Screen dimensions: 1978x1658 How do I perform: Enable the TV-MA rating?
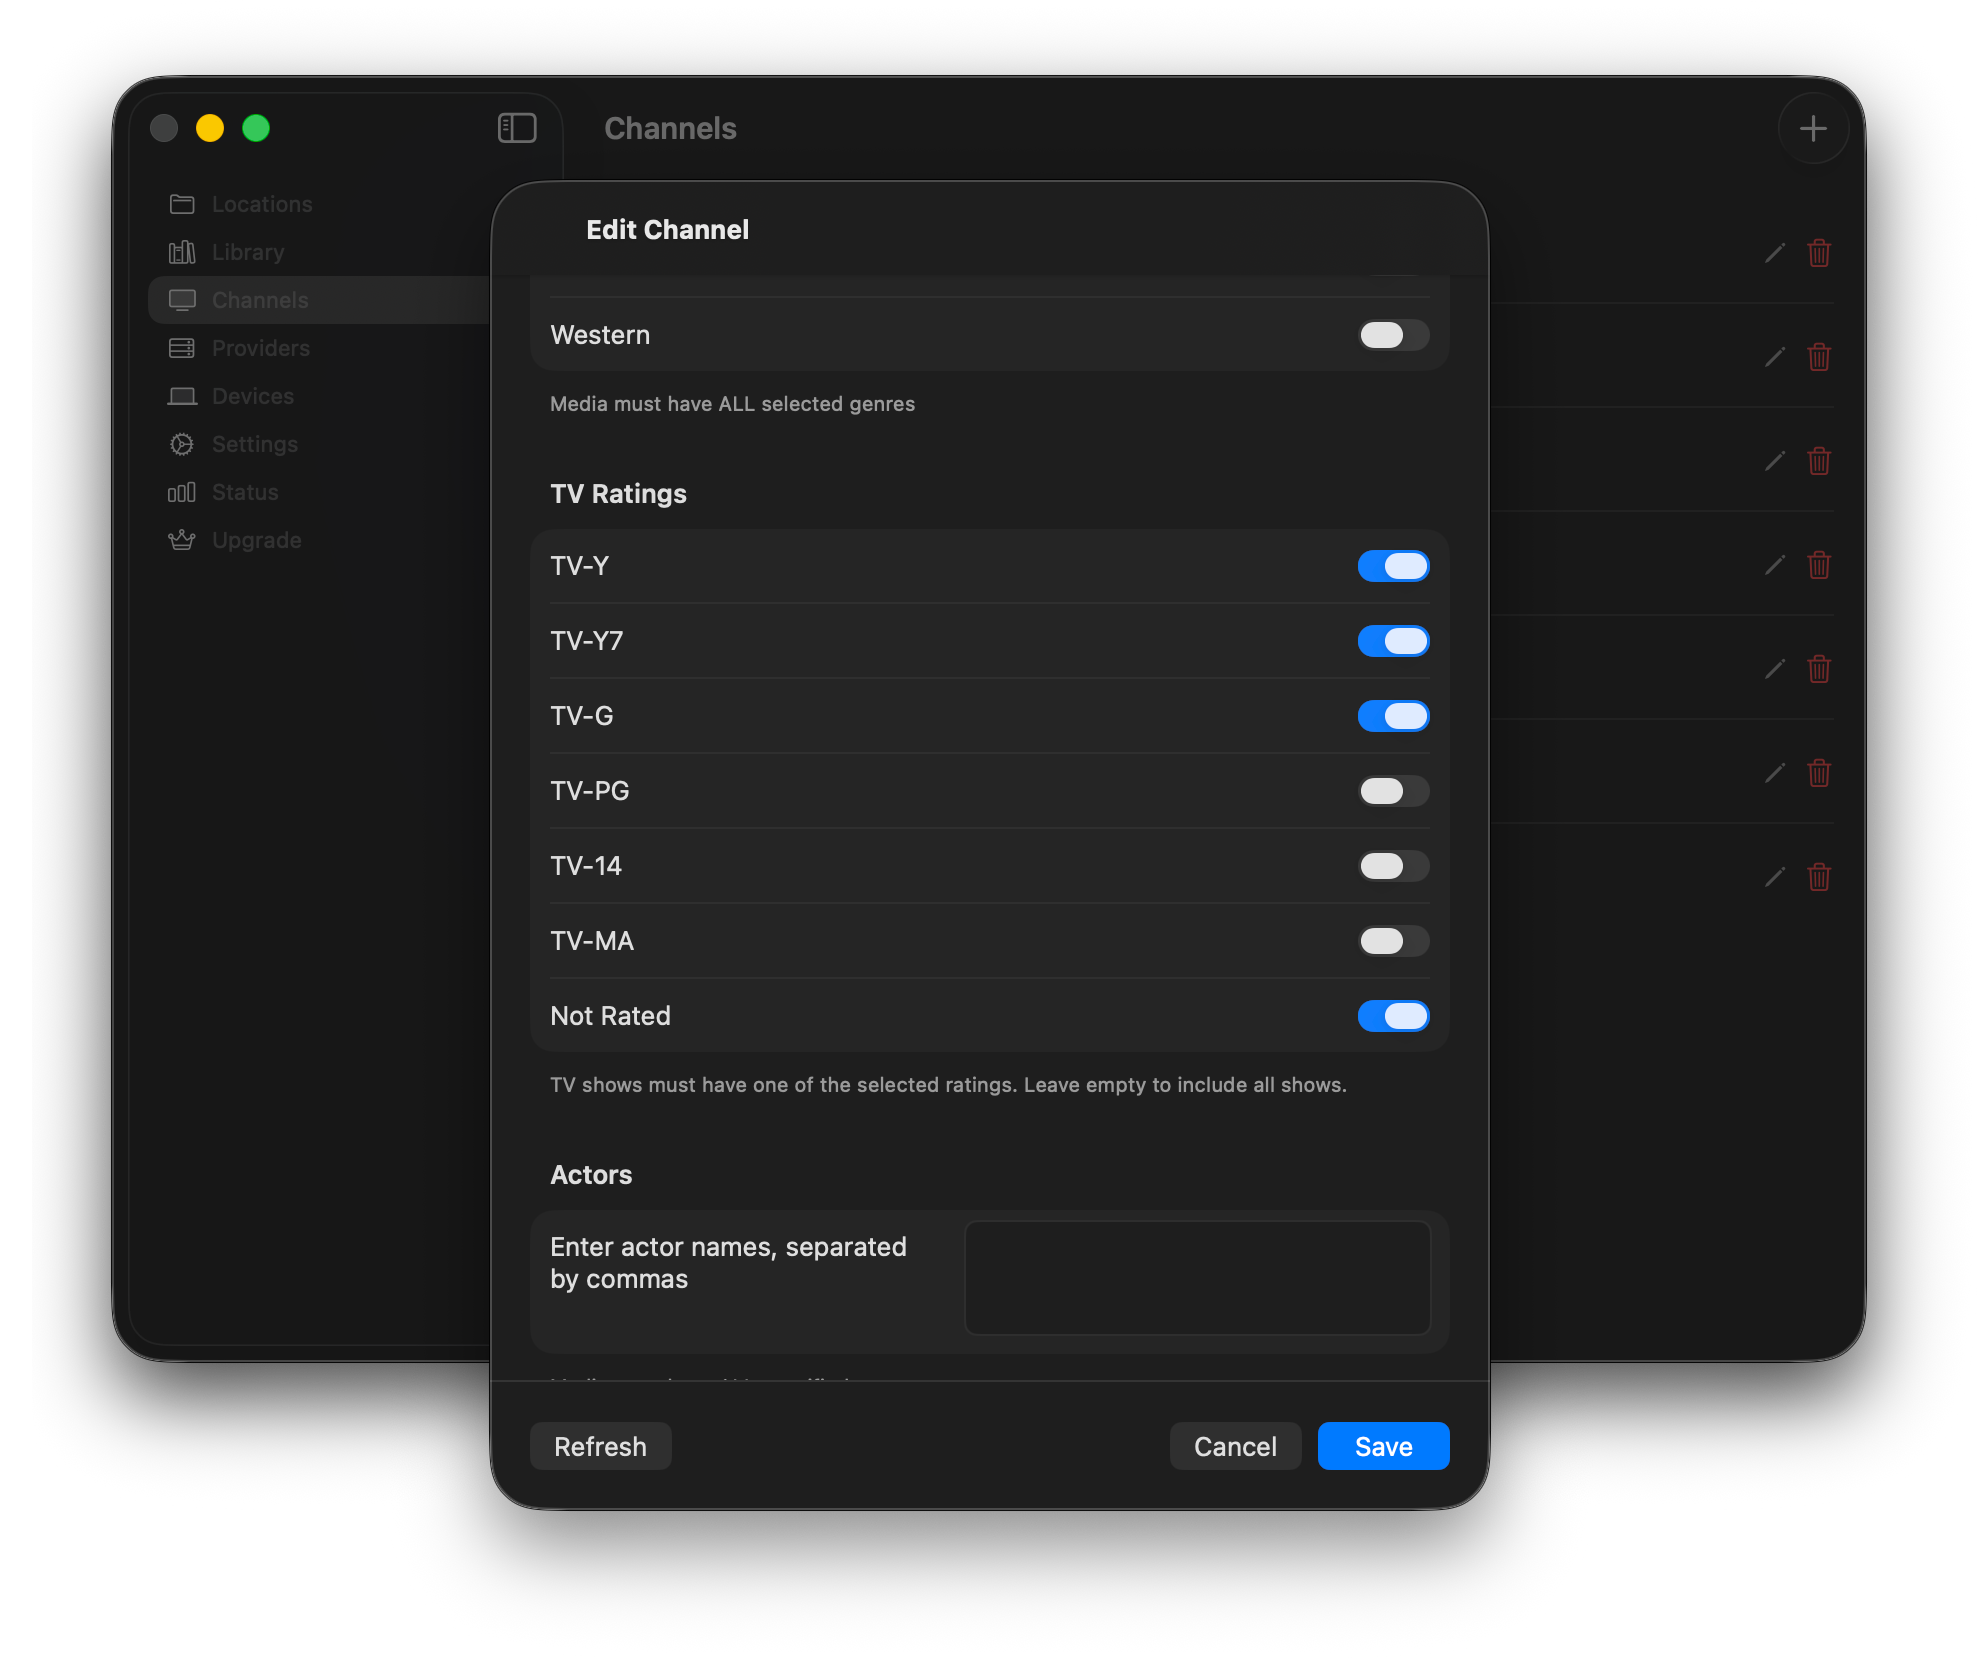point(1393,941)
